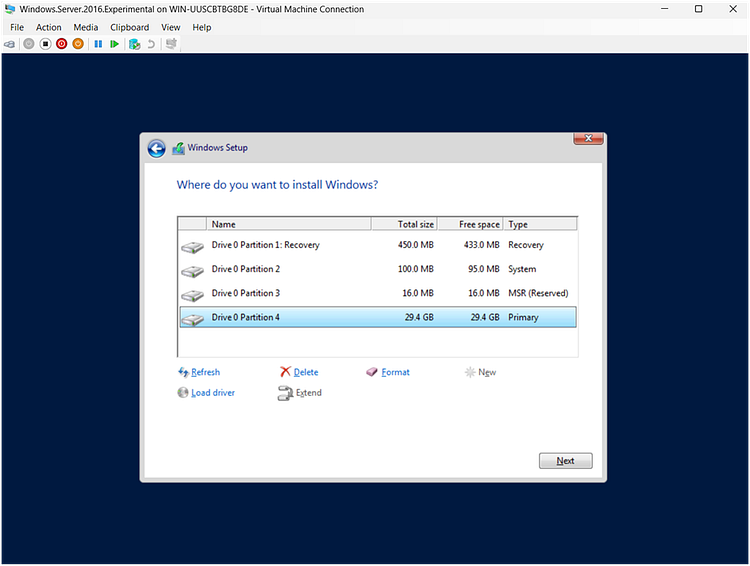Viewport: 750px width, 566px height.
Task: Select Drive 0 Partition 3 row
Action: click(378, 293)
